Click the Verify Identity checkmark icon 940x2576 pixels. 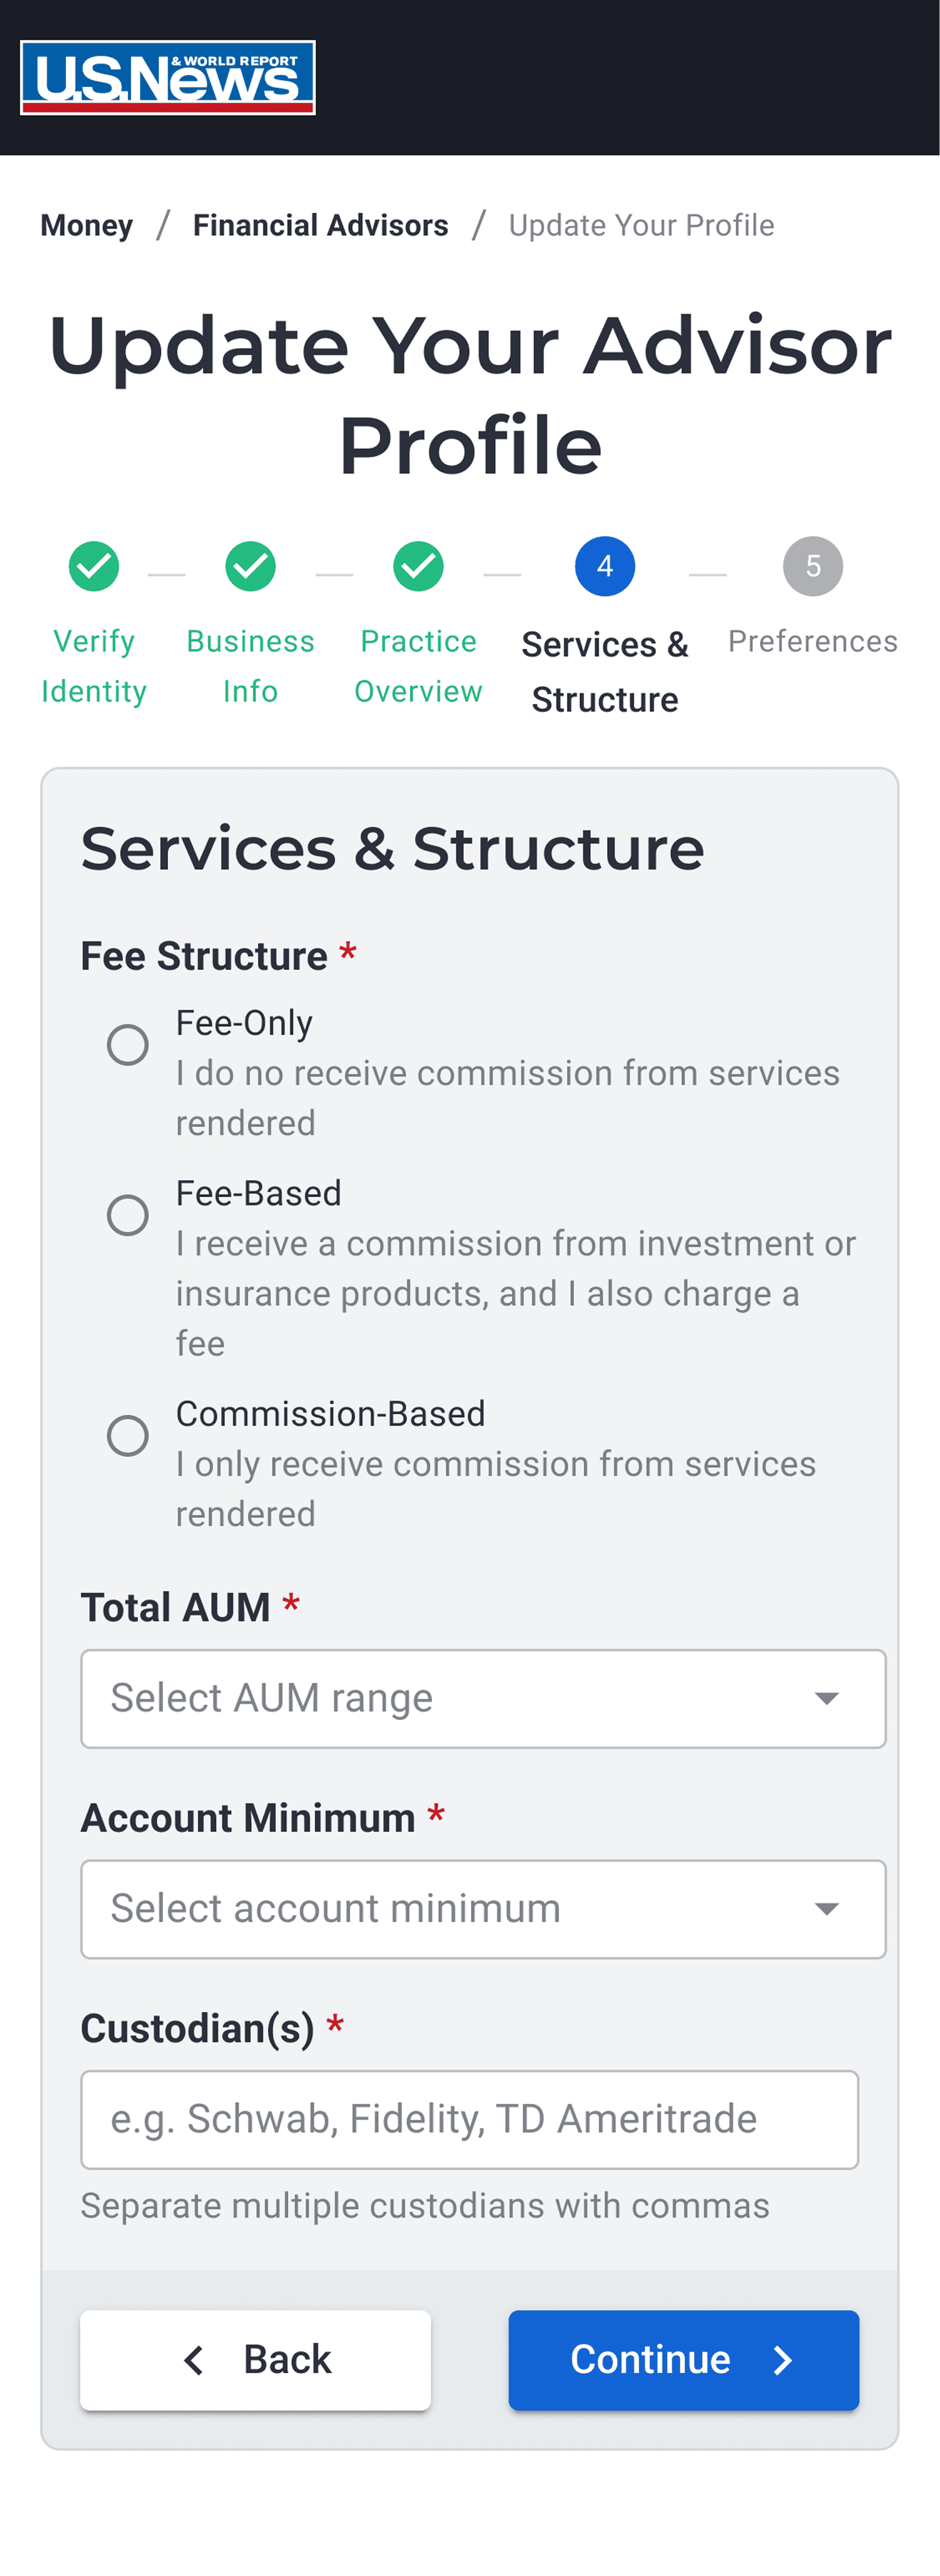pyautogui.click(x=94, y=567)
